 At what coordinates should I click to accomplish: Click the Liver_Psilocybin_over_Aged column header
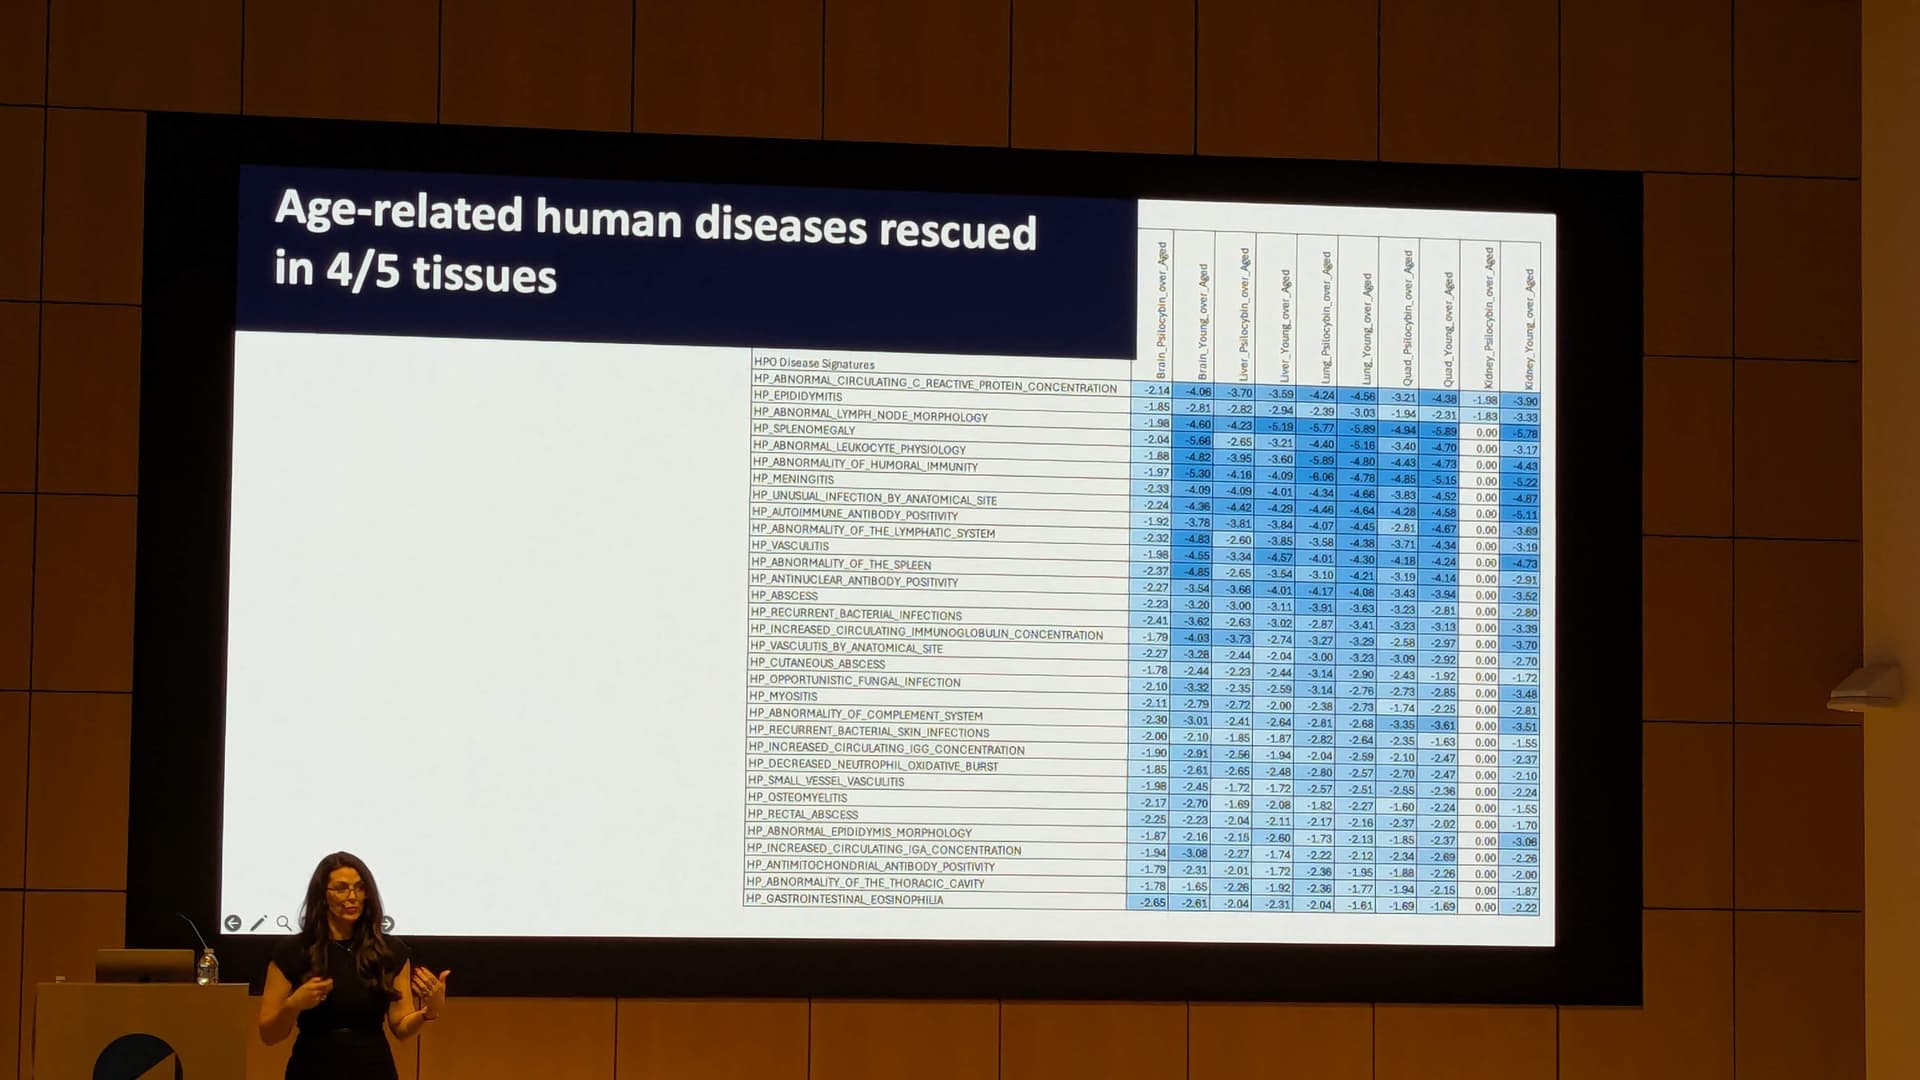pyautogui.click(x=1244, y=315)
